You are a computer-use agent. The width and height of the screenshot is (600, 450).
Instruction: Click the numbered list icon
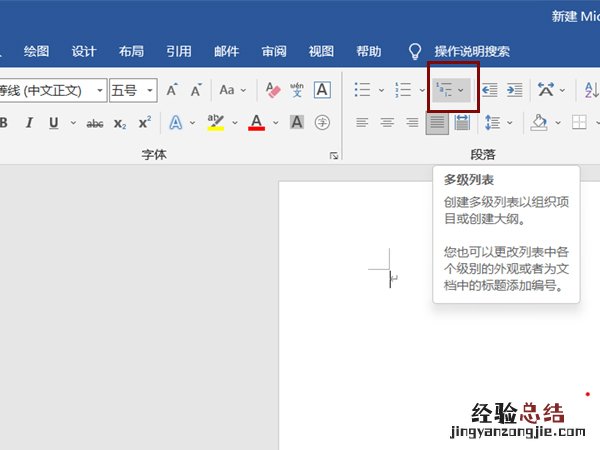click(x=403, y=90)
